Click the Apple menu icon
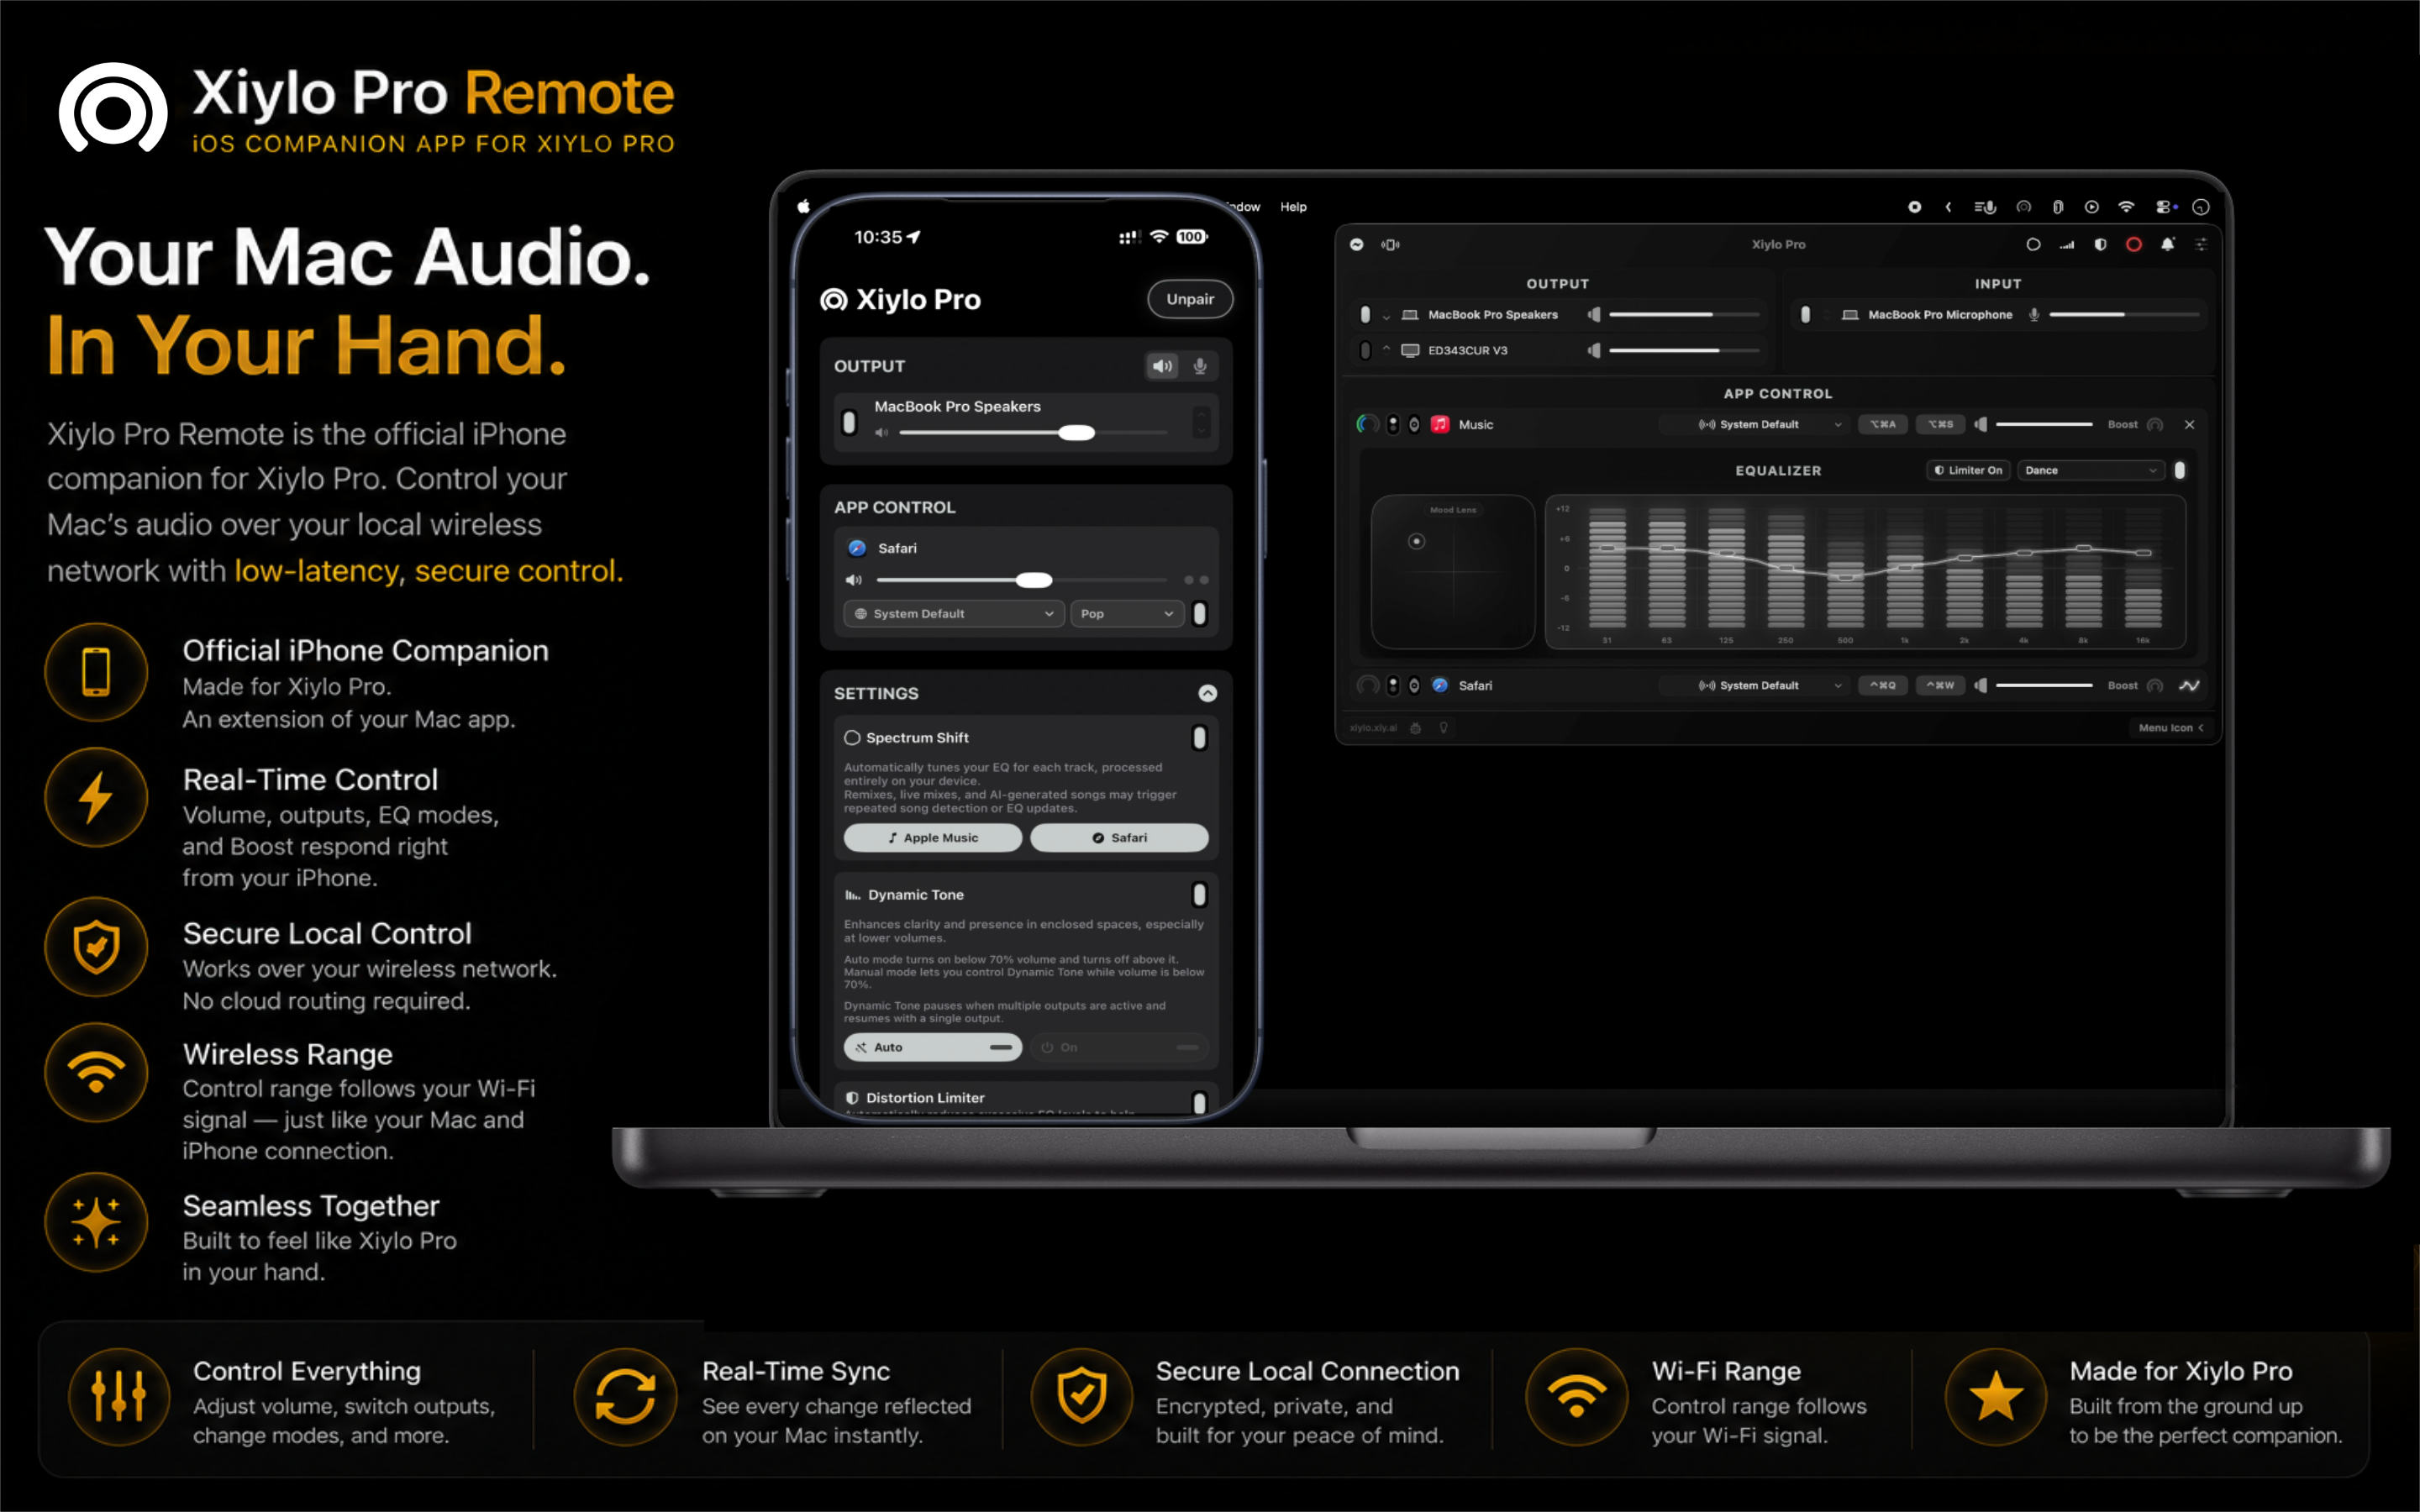The height and width of the screenshot is (1512, 2420). [803, 206]
